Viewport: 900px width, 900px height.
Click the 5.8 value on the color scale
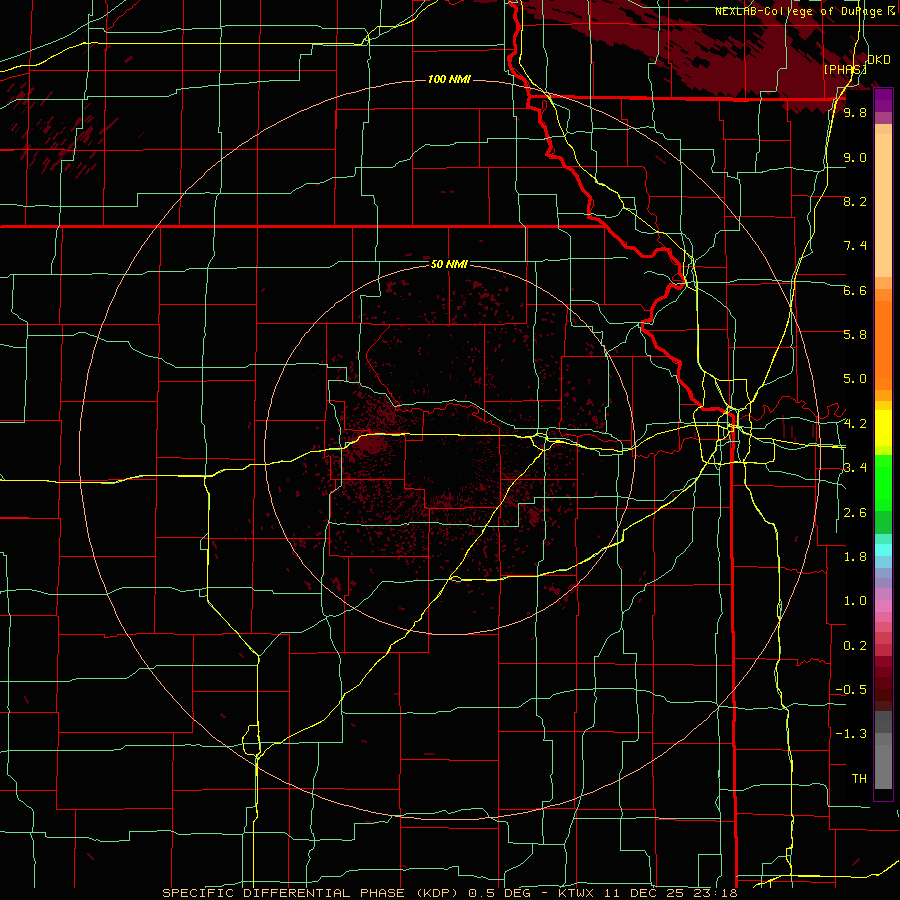point(855,335)
